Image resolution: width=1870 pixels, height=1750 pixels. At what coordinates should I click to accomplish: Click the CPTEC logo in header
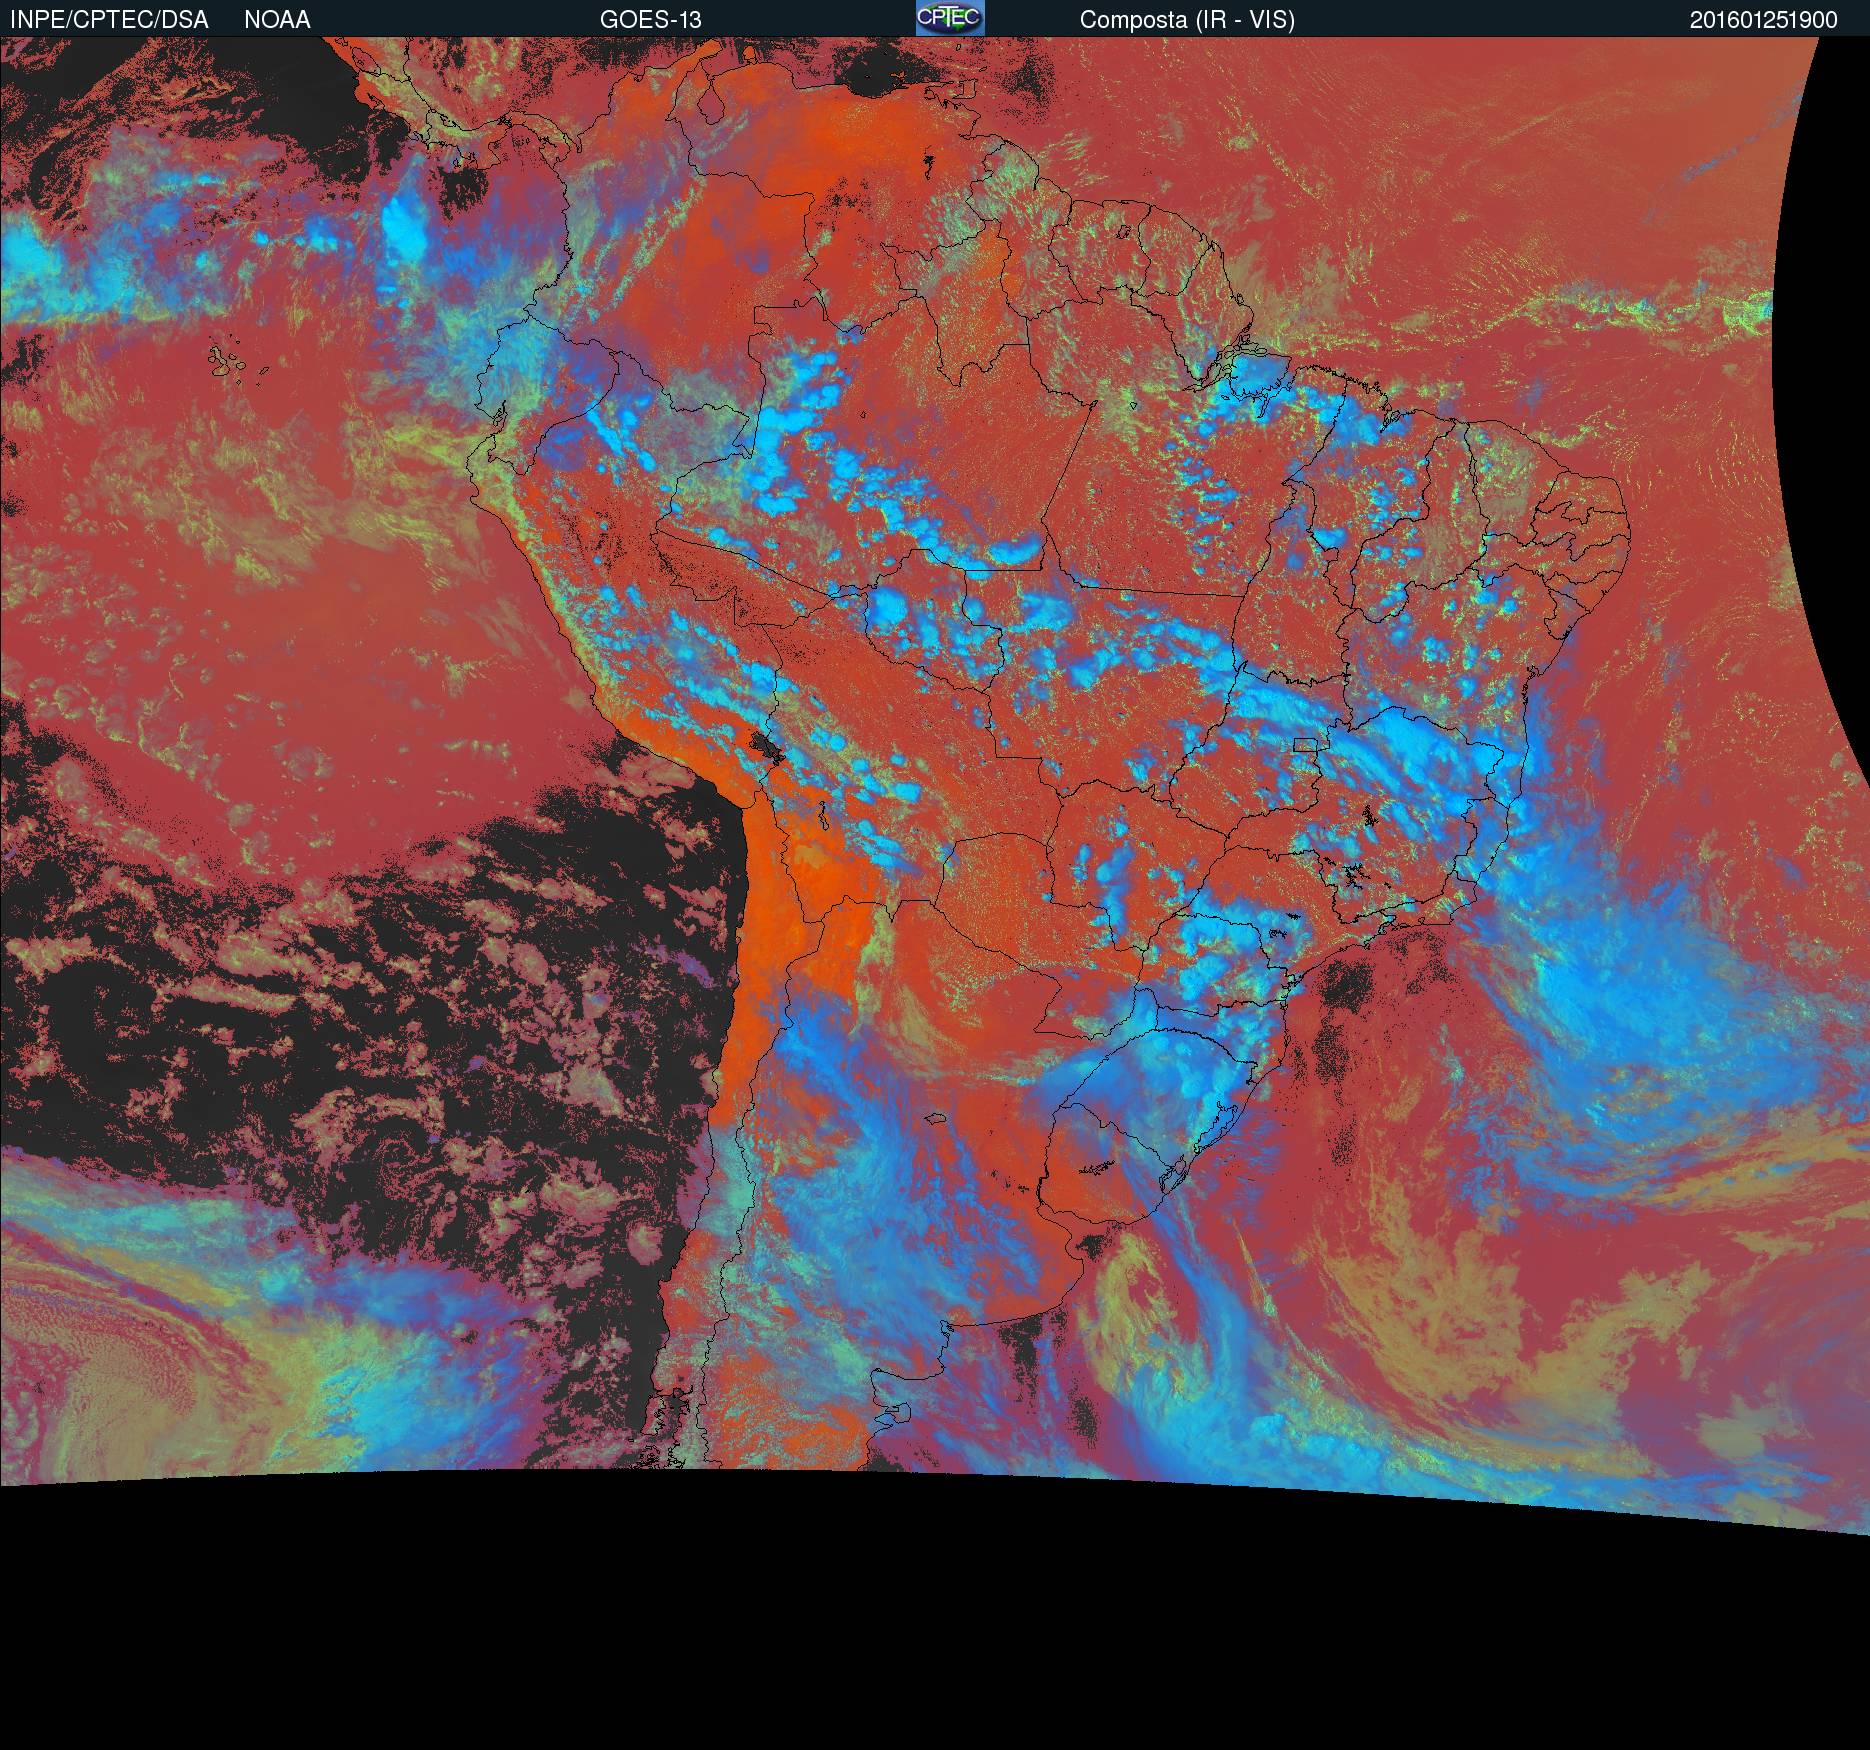click(949, 18)
